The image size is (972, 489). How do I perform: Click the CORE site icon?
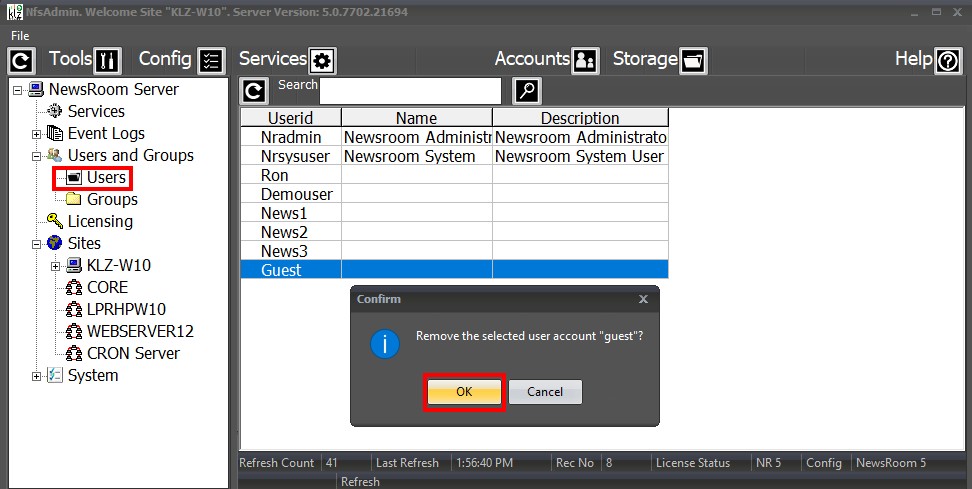click(x=74, y=287)
